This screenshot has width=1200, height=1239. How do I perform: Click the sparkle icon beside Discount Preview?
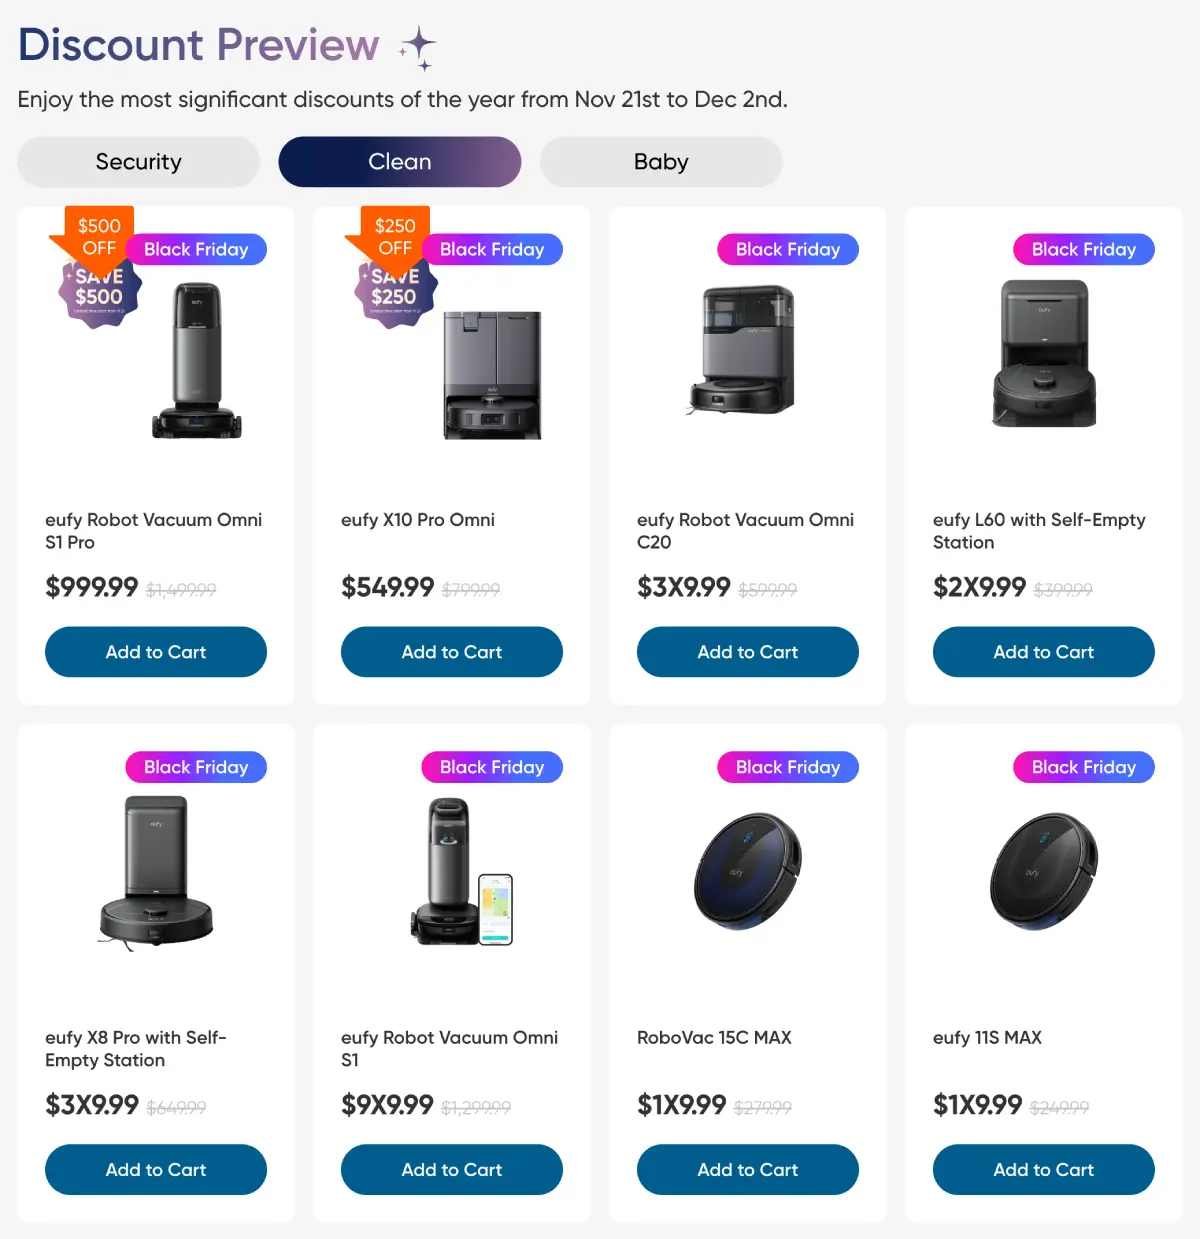click(x=418, y=48)
